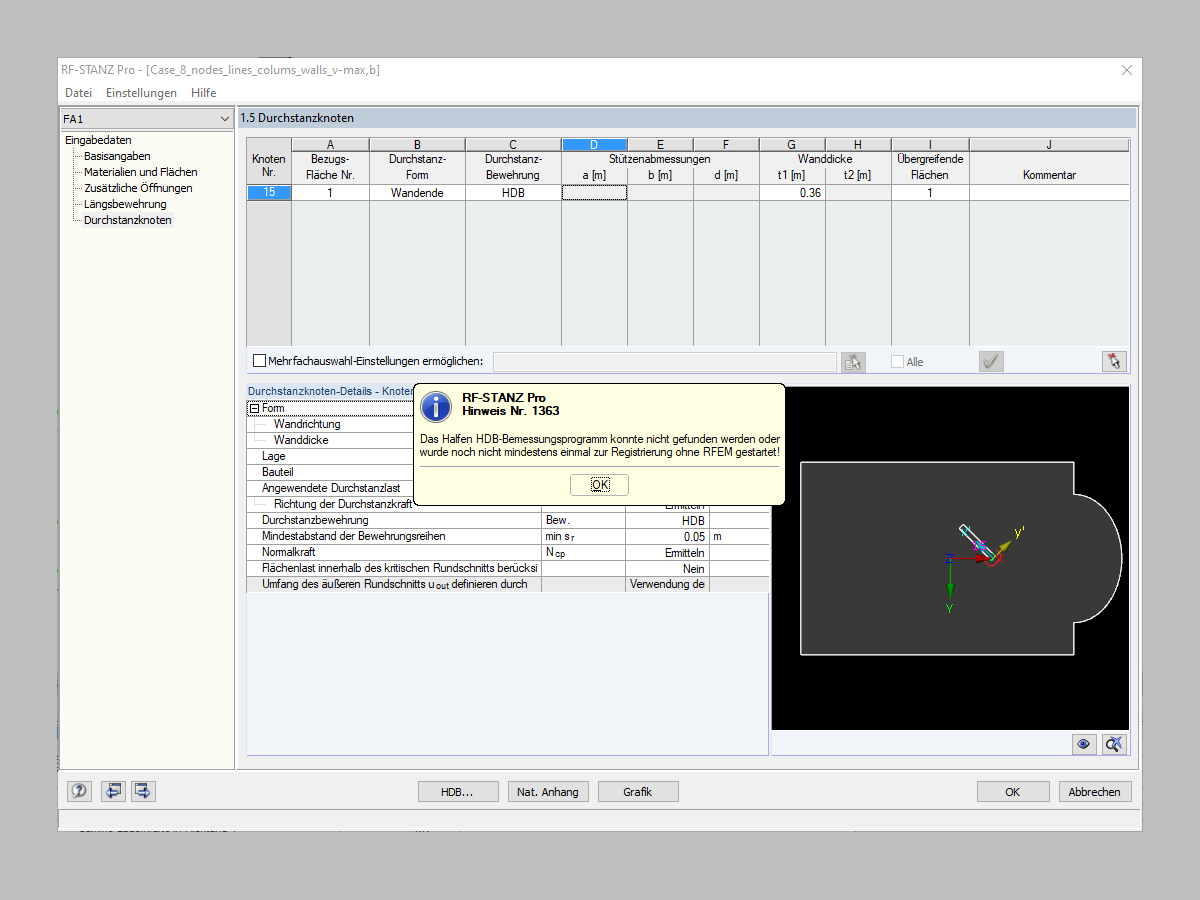Click the Grafik button

click(x=638, y=792)
